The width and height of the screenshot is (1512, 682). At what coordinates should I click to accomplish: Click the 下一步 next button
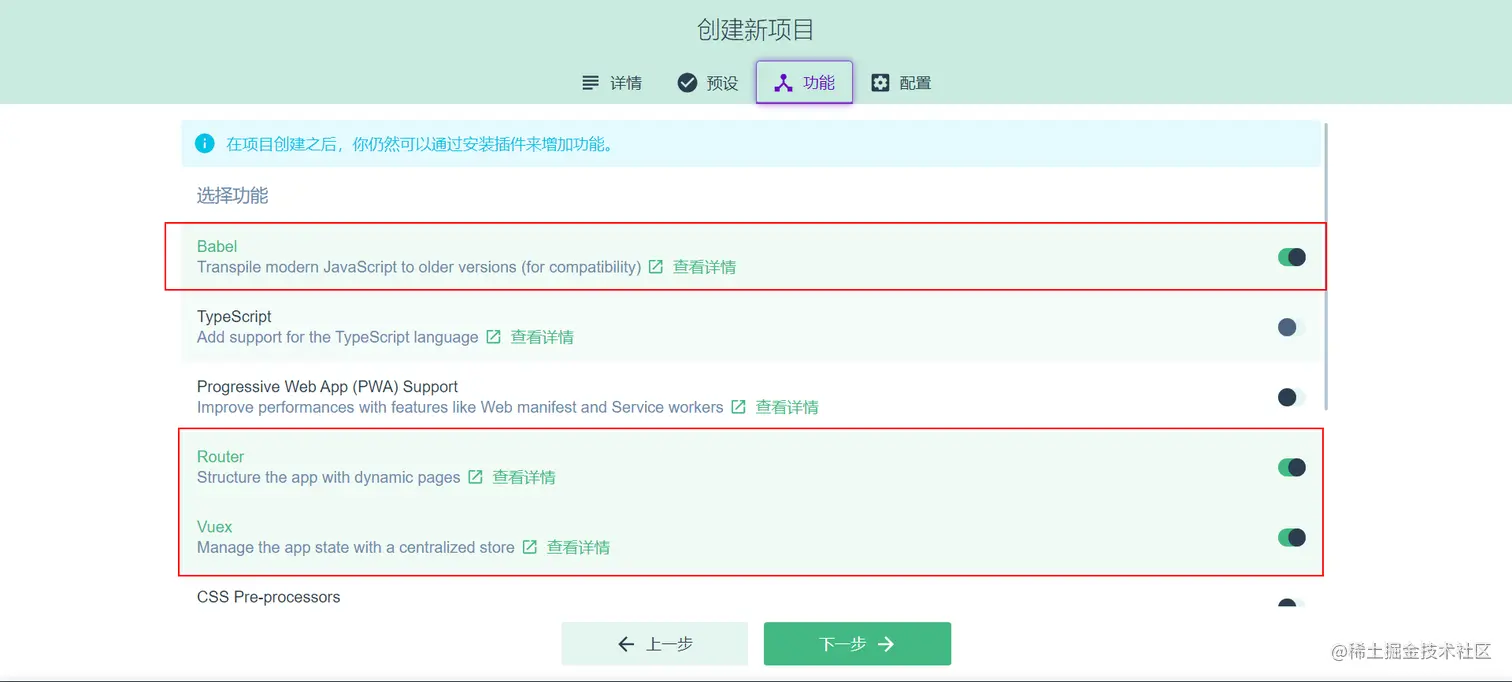coord(857,644)
